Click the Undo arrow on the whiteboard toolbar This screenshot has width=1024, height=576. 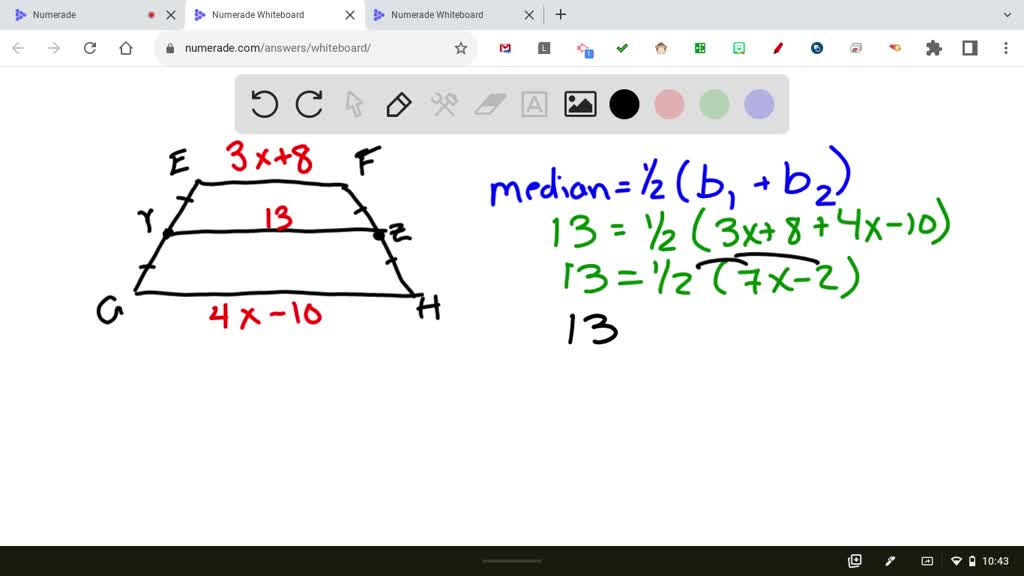[264, 104]
